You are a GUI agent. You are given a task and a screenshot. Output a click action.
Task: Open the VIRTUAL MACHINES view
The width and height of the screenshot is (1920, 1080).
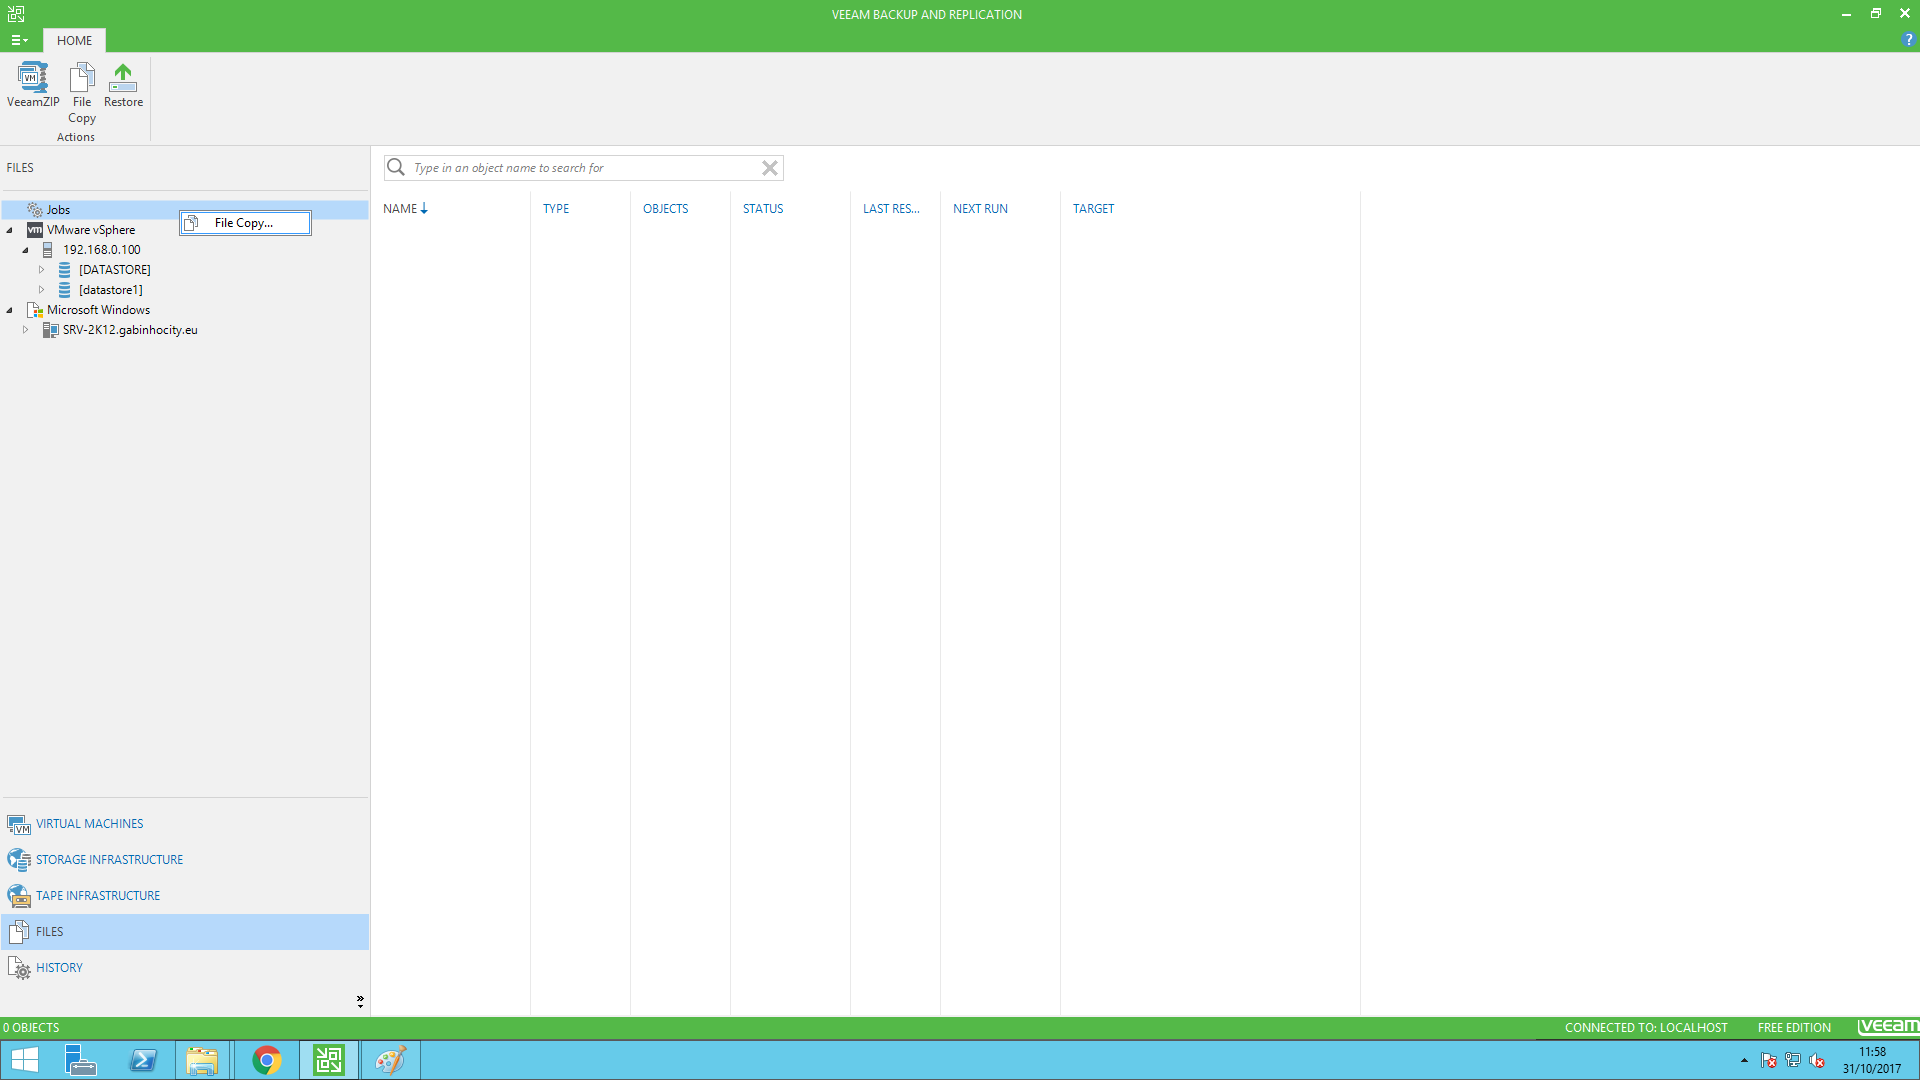tap(185, 824)
